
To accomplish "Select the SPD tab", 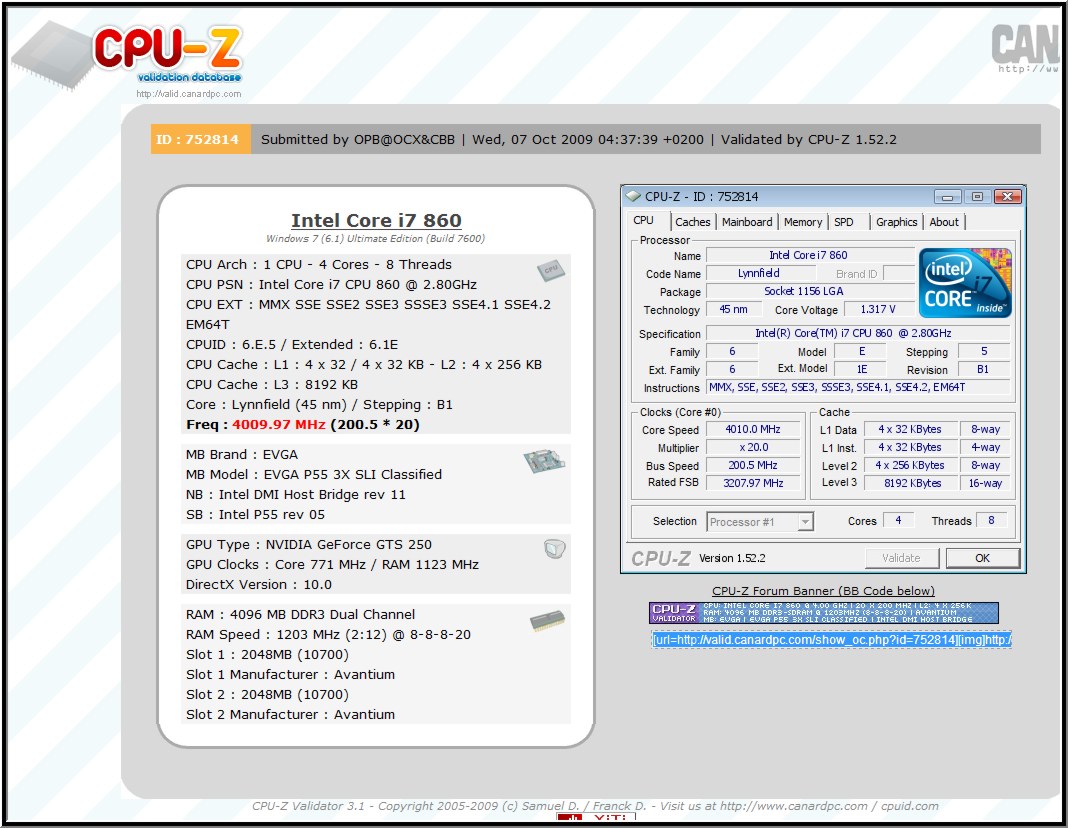I will click(x=844, y=222).
